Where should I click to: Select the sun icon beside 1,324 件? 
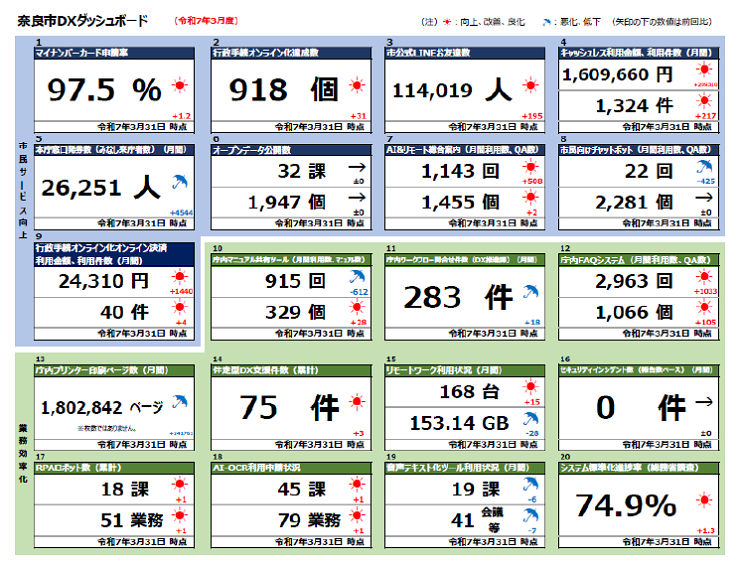click(704, 101)
